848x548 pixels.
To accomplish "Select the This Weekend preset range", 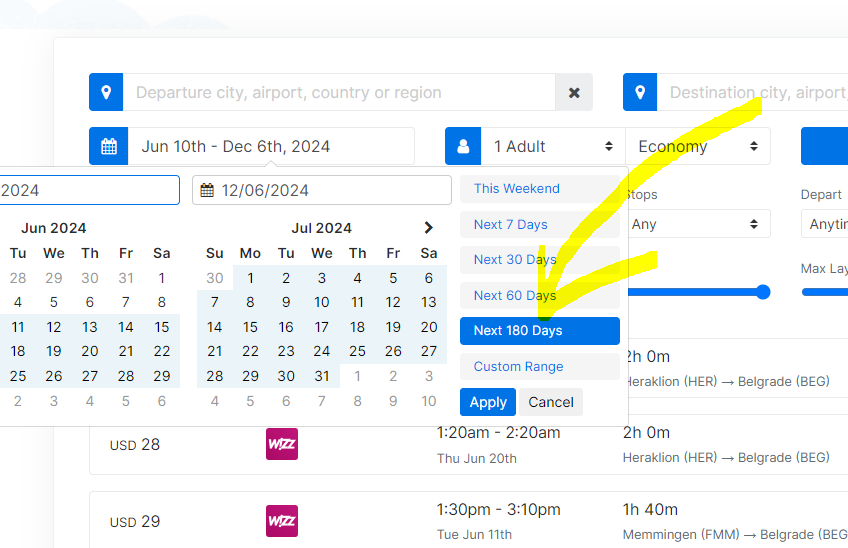I will pos(540,189).
